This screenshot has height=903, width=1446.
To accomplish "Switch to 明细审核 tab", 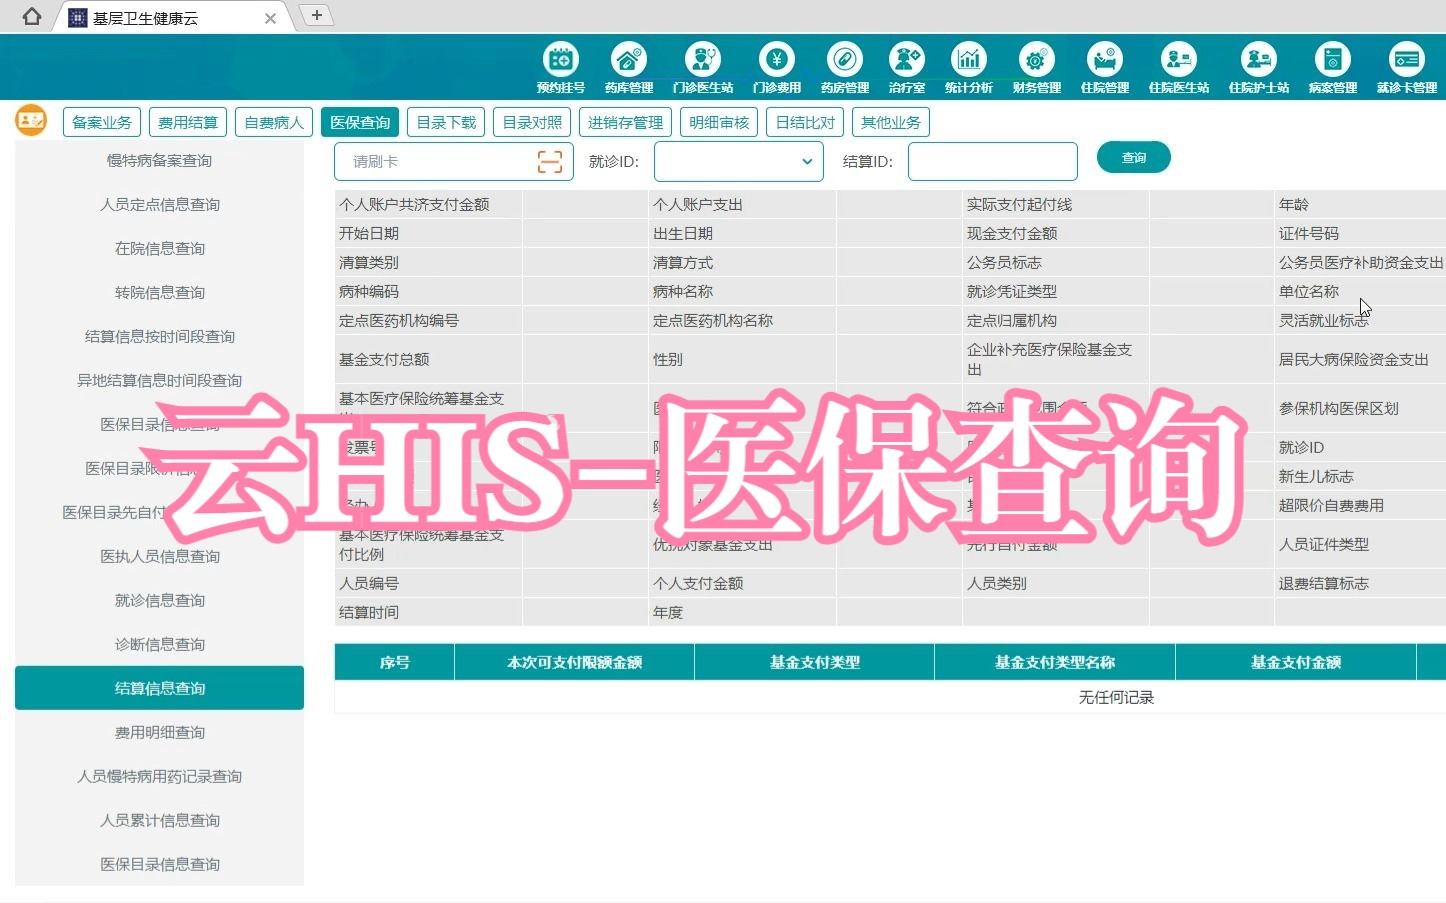I will (719, 122).
